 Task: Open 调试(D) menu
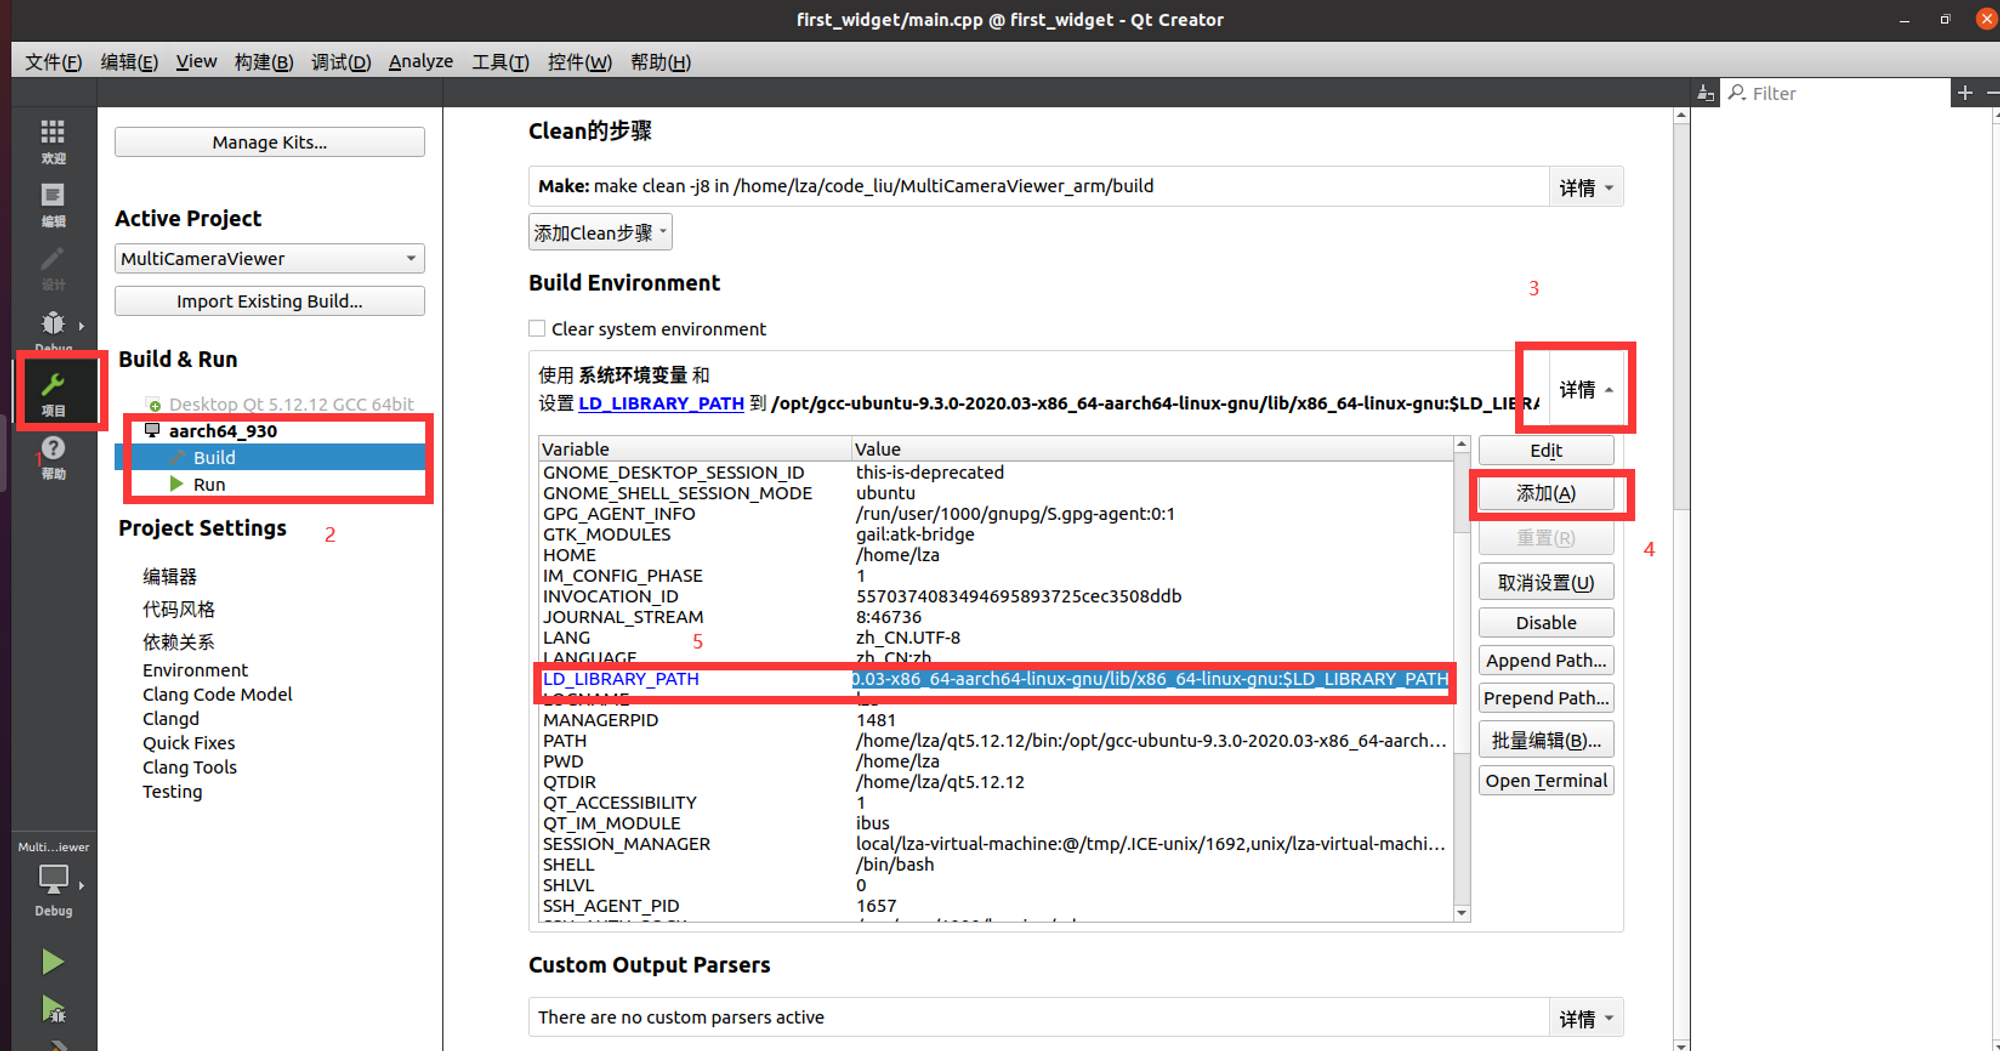(341, 62)
